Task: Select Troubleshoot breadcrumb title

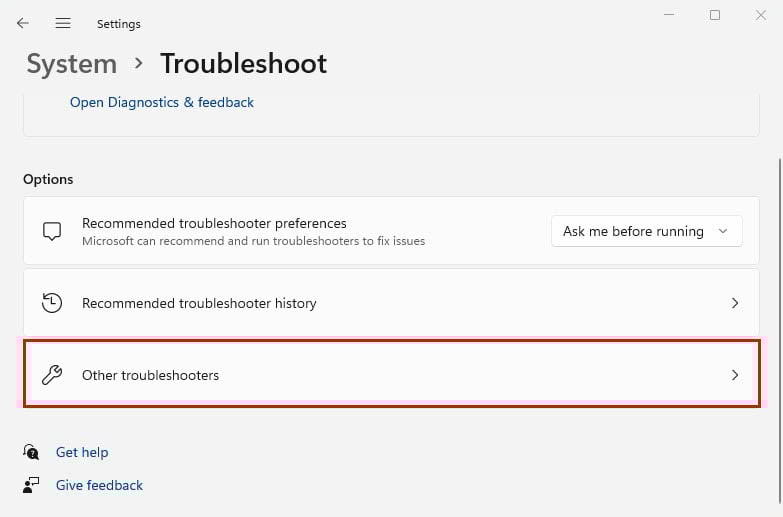Action: 244,64
